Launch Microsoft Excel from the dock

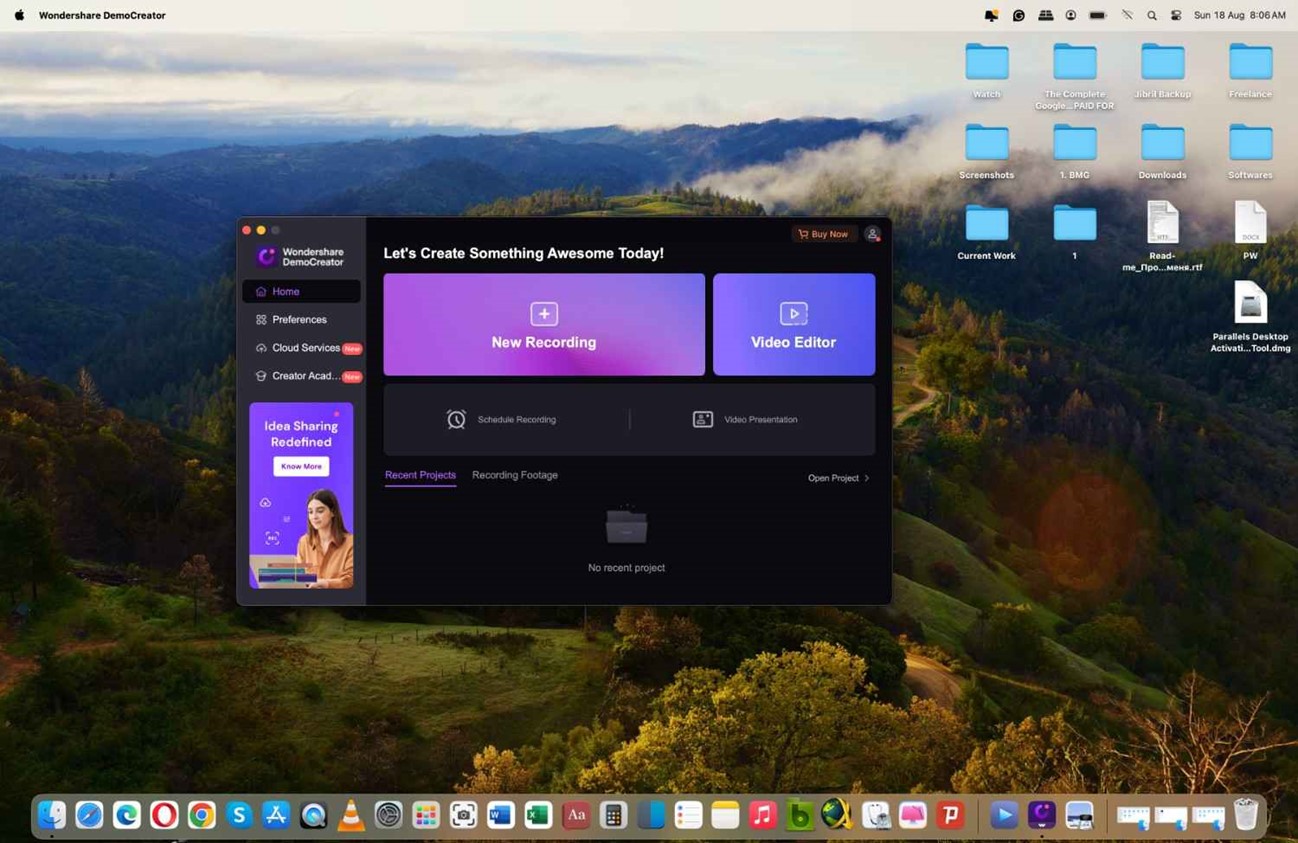pos(538,816)
